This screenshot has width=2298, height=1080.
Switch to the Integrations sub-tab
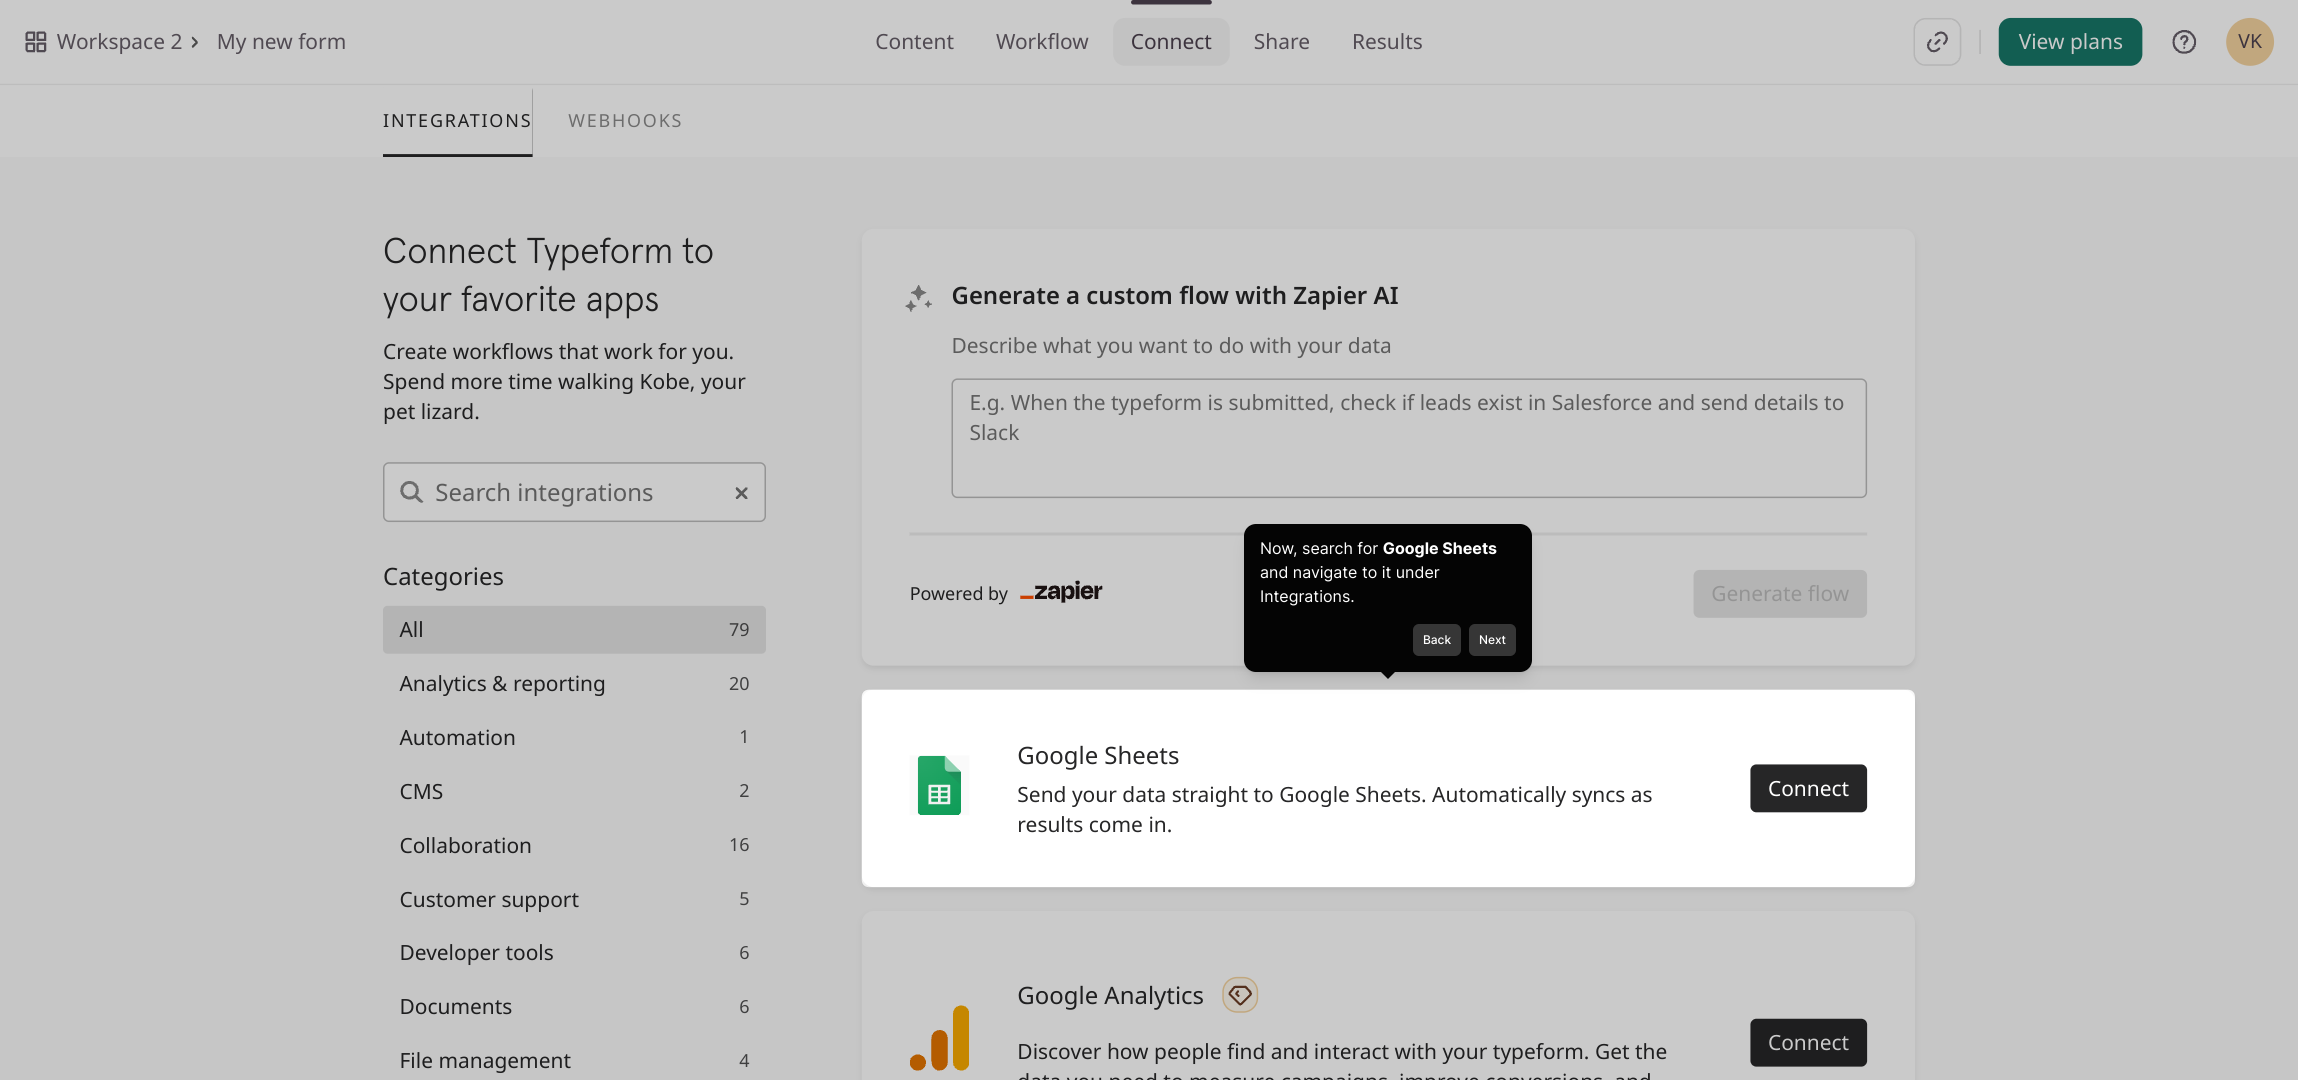(457, 121)
